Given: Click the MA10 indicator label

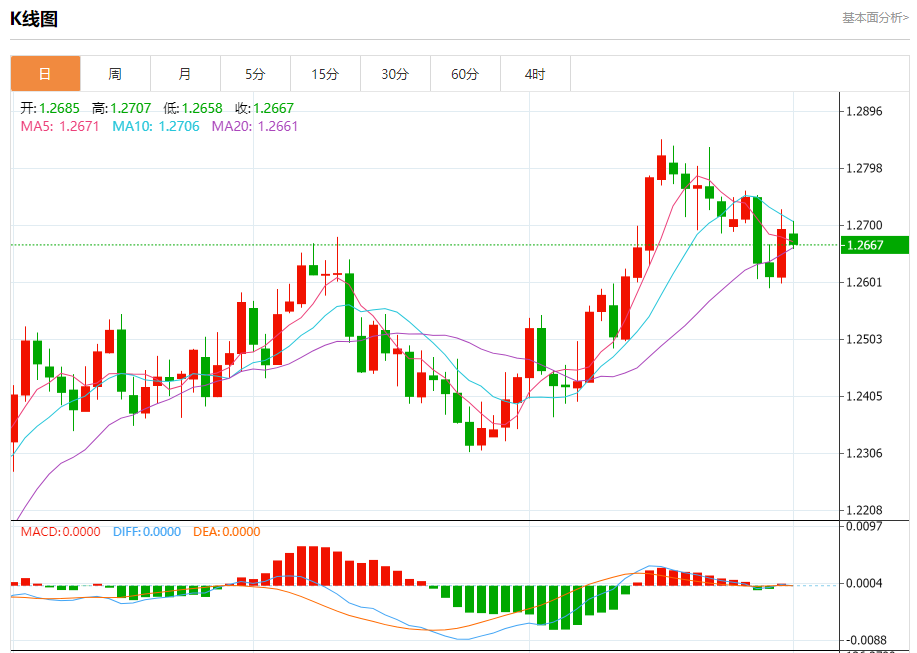Looking at the screenshot, I should (156, 126).
